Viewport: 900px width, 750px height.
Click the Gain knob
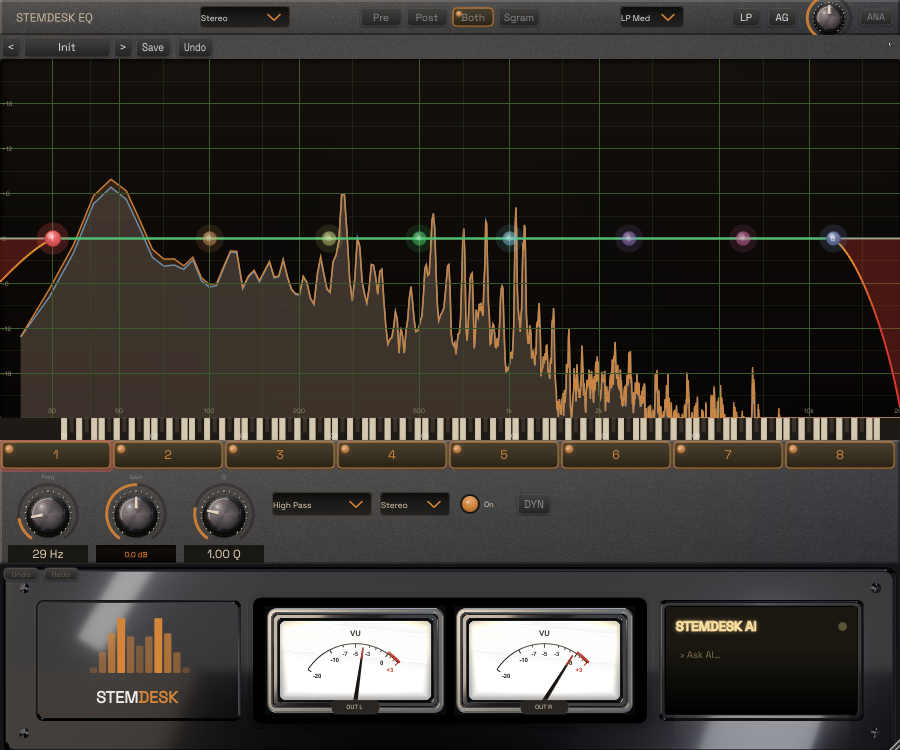pyautogui.click(x=135, y=514)
